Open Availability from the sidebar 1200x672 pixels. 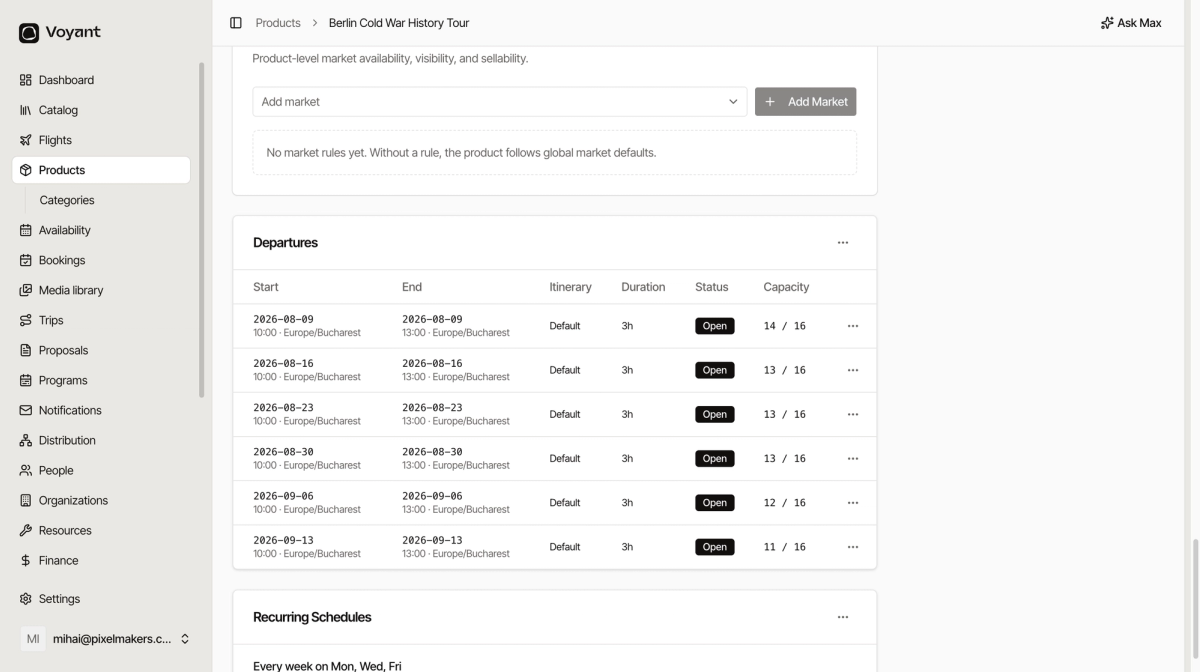pyautogui.click(x=101, y=230)
